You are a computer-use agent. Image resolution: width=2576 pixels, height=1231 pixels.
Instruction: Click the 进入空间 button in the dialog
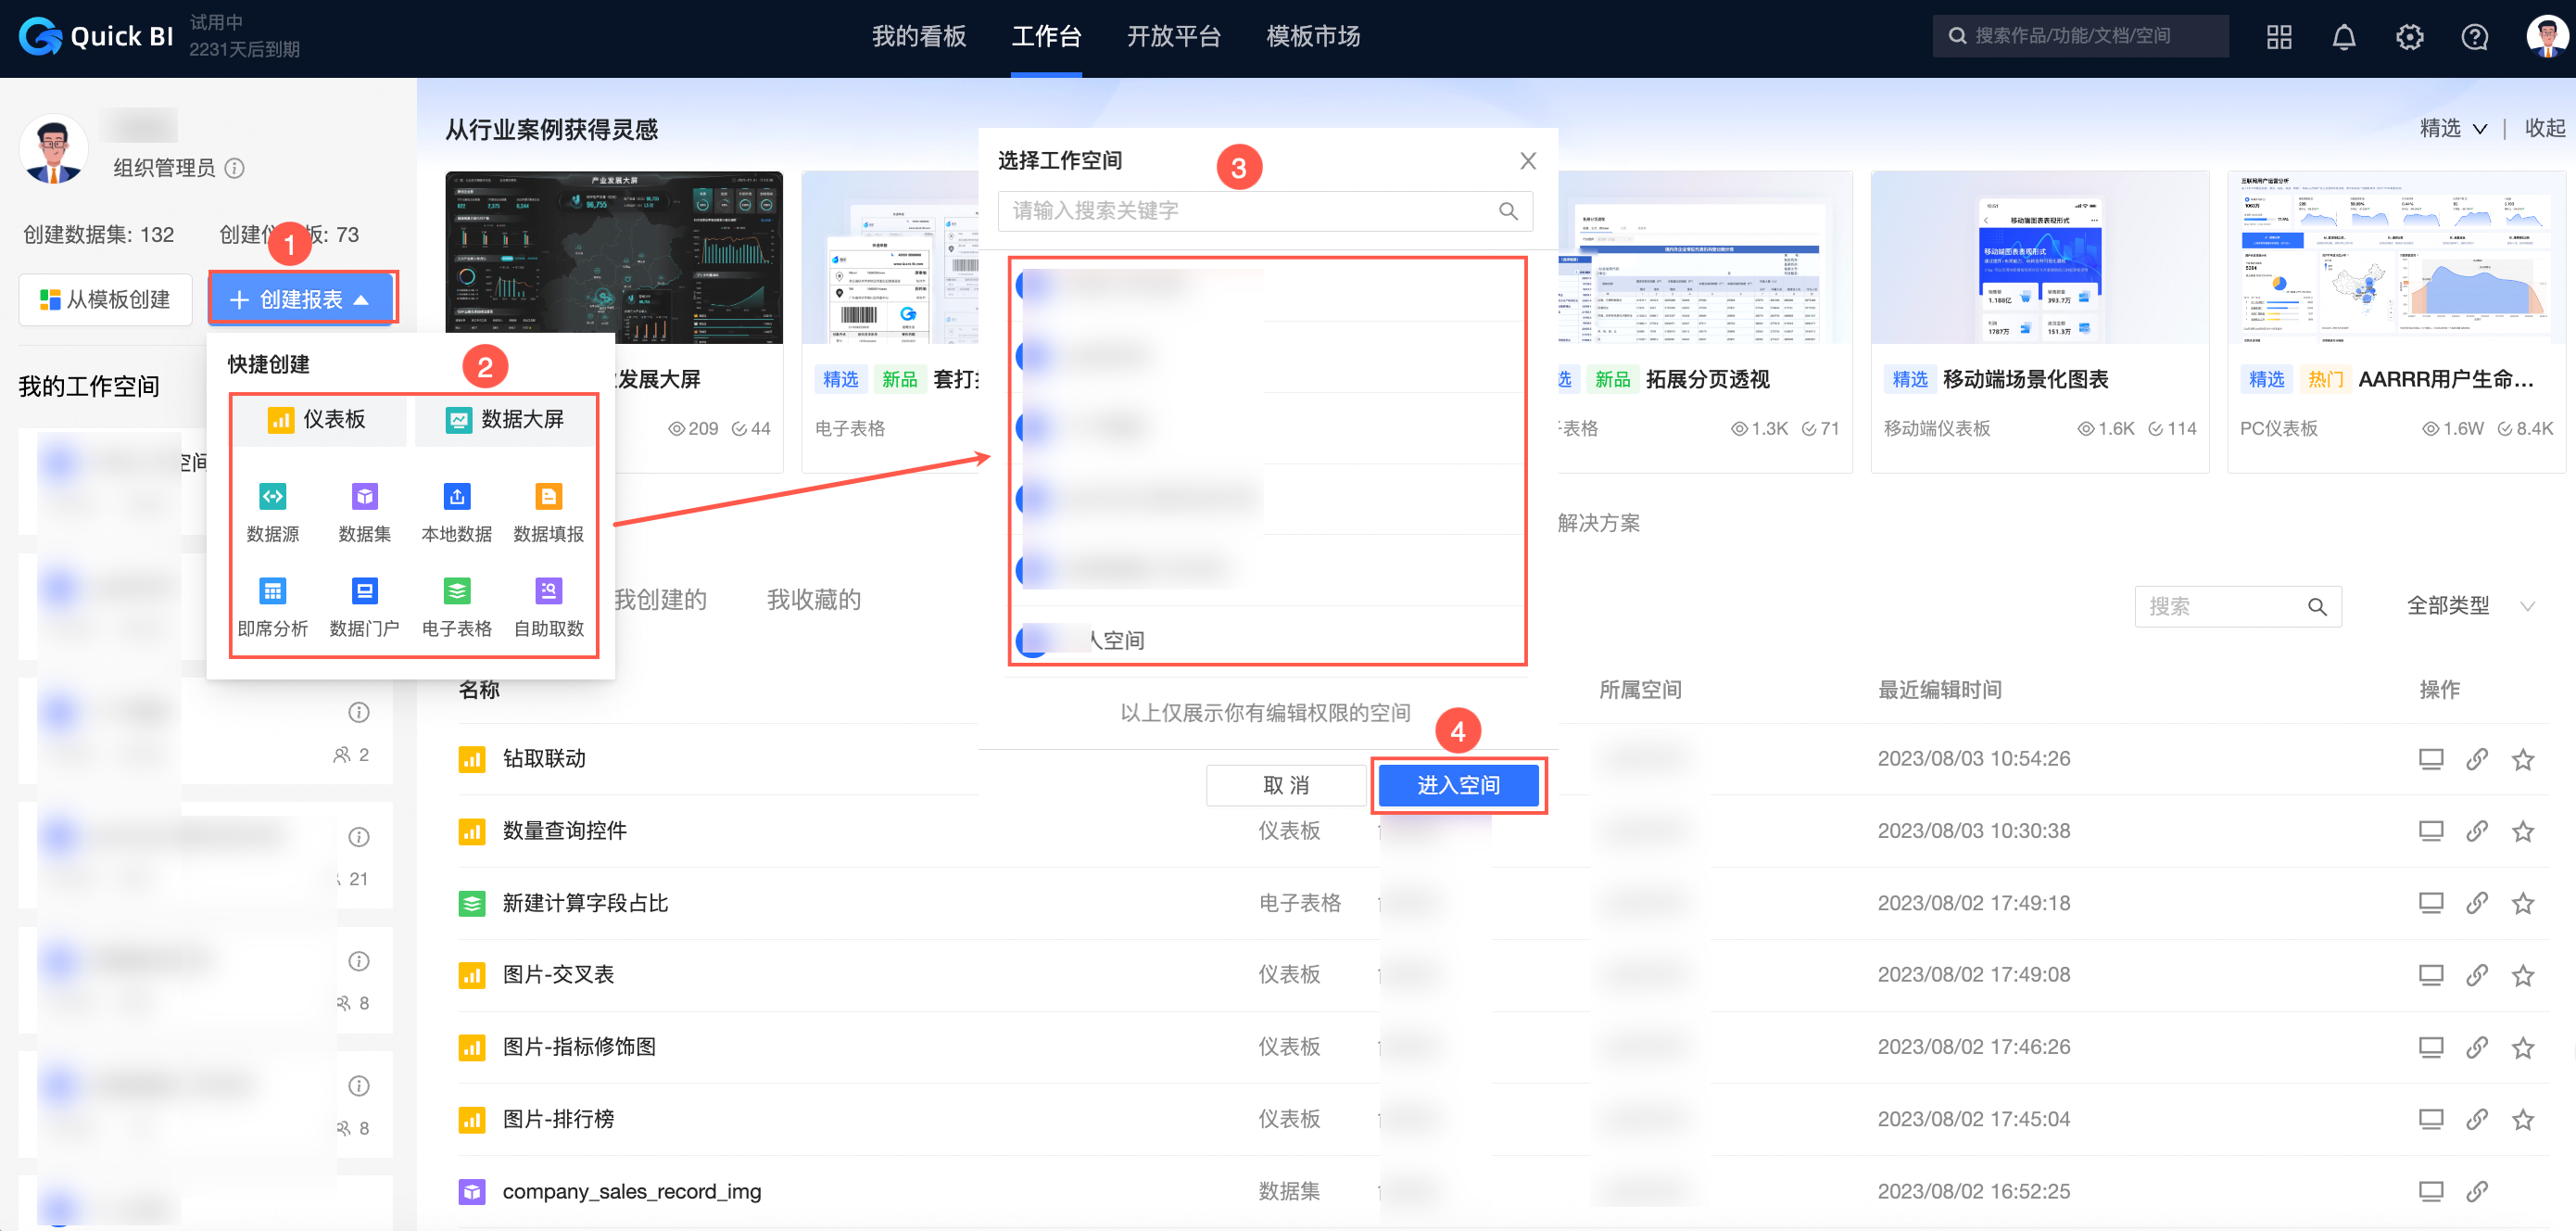pyautogui.click(x=1458, y=785)
